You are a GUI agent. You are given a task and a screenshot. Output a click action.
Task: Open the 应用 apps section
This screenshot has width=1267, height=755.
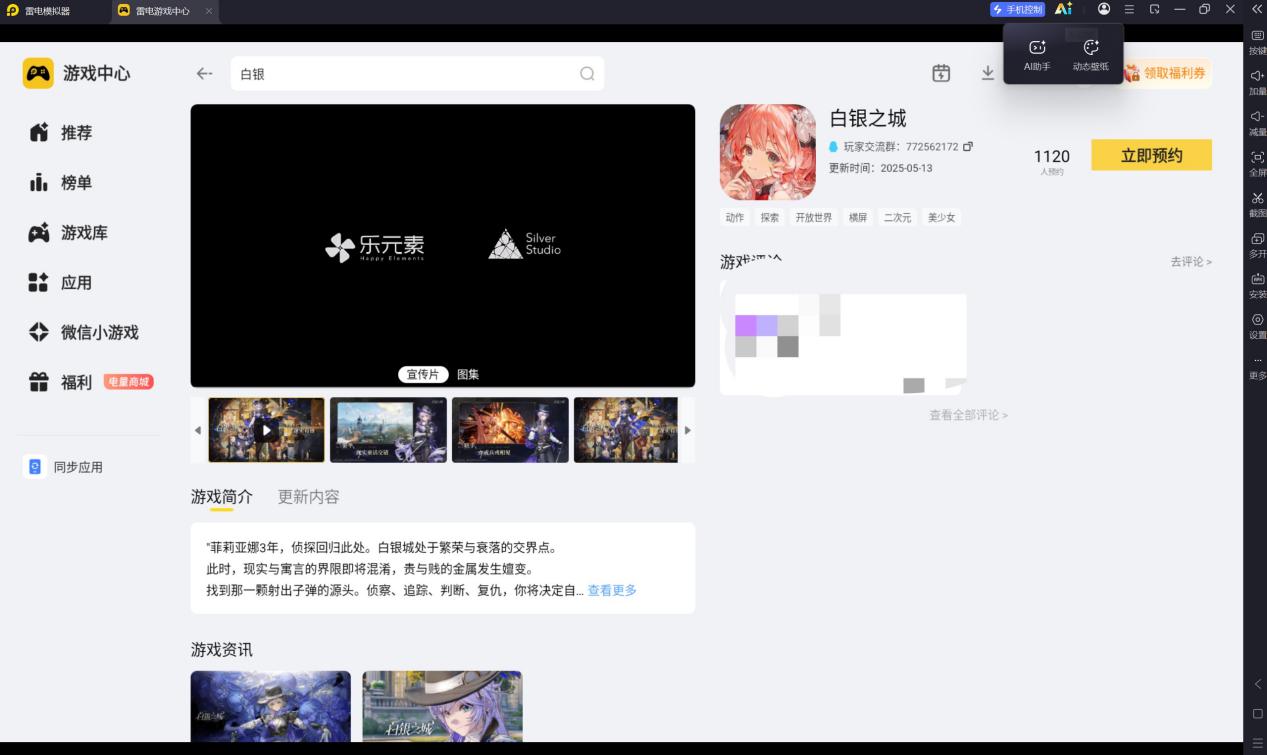[75, 283]
